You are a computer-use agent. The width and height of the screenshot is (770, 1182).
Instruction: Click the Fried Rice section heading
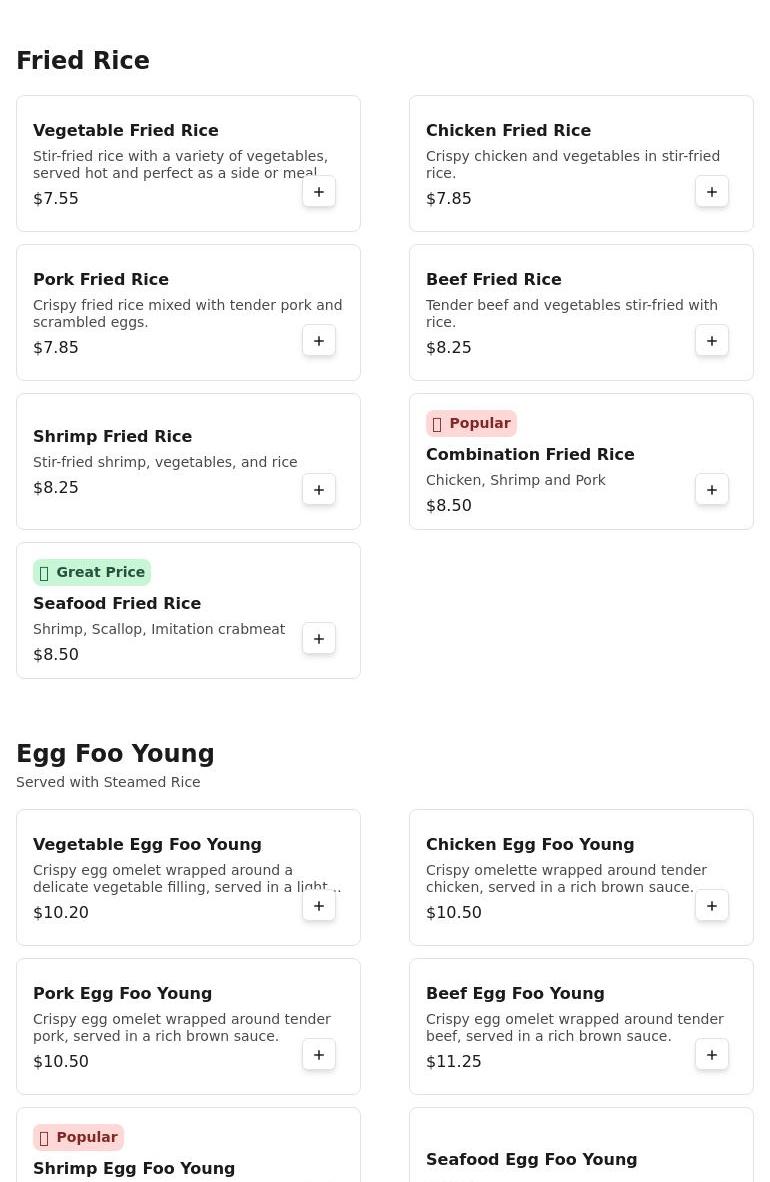click(x=83, y=61)
